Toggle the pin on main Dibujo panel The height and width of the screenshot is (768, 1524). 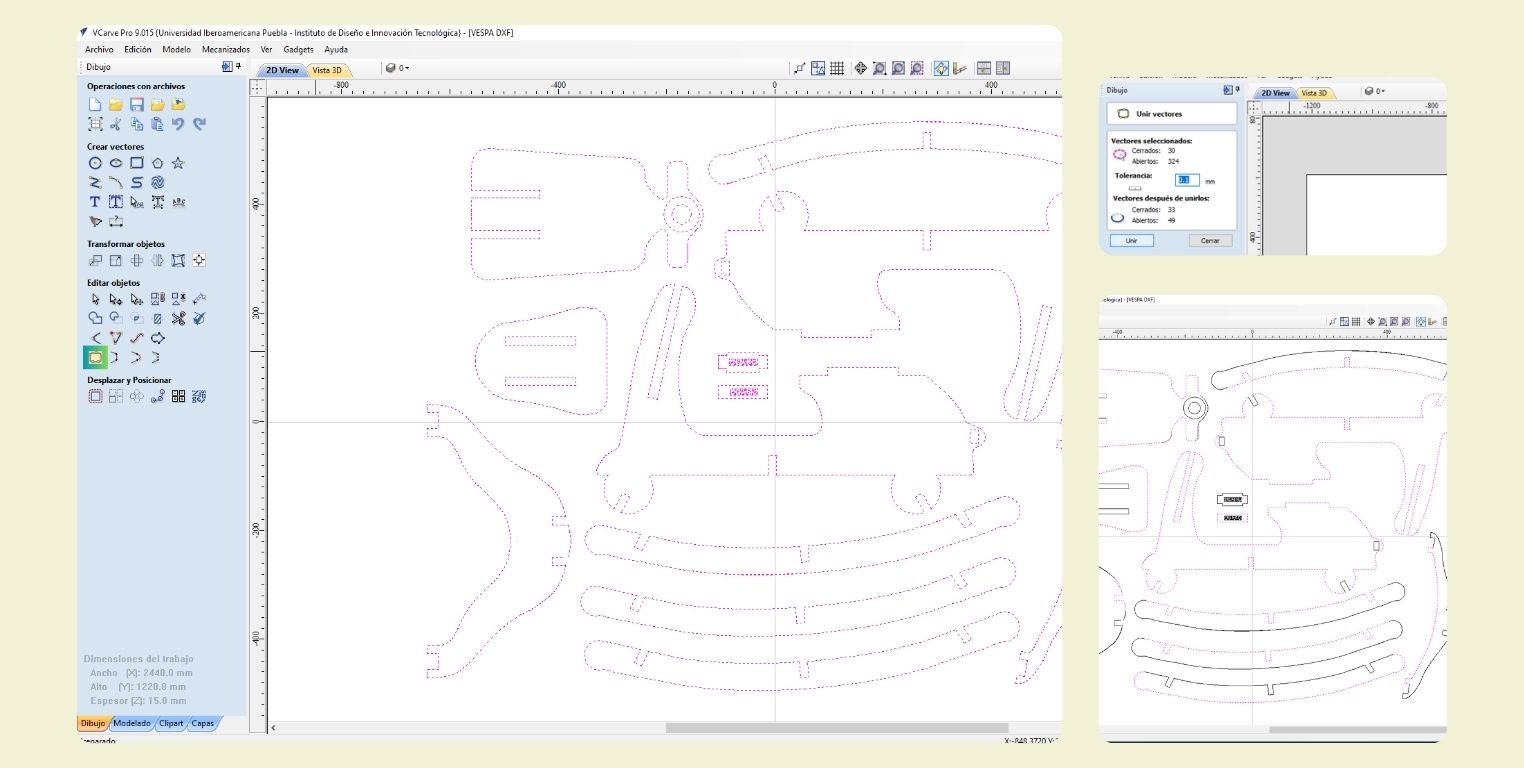tap(238, 67)
